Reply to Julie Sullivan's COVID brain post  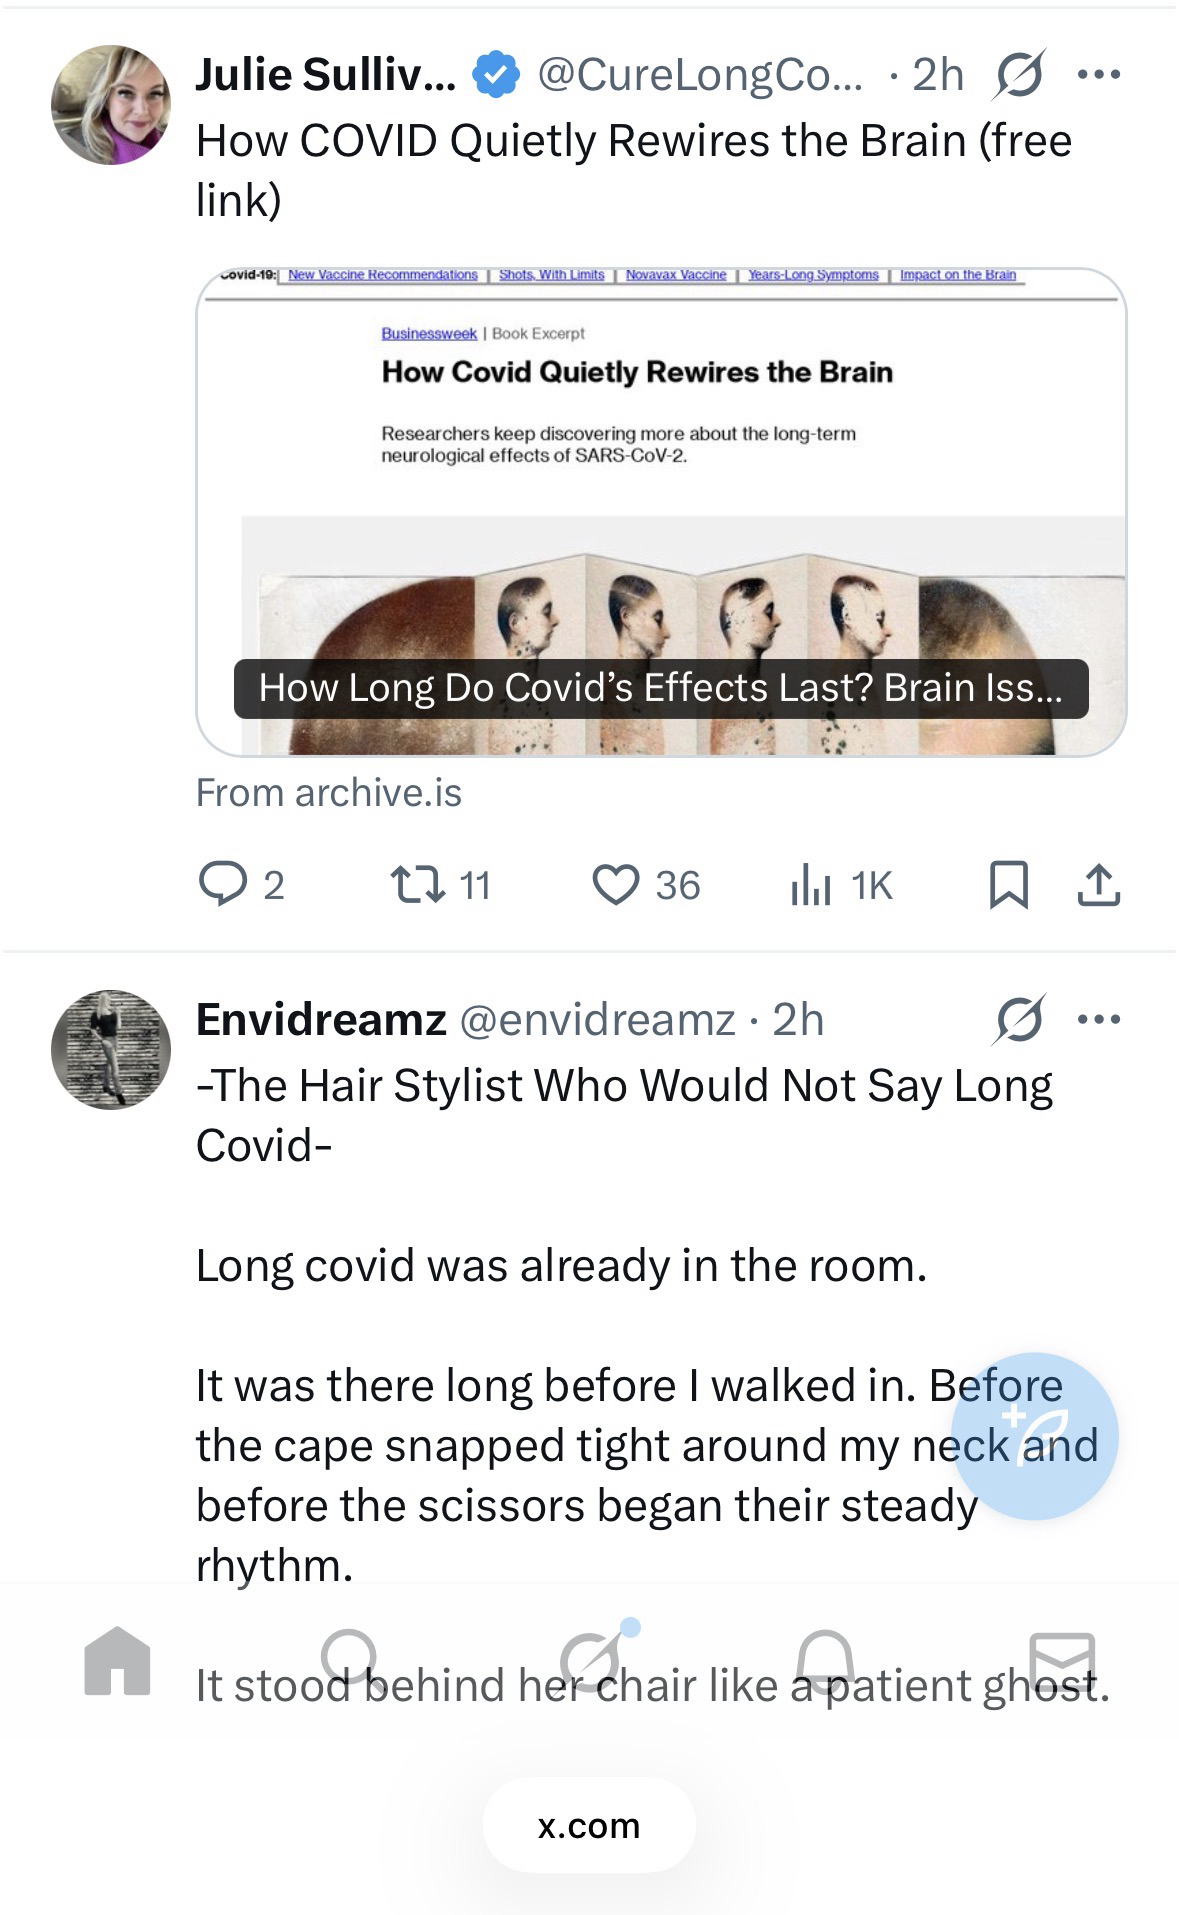click(223, 885)
